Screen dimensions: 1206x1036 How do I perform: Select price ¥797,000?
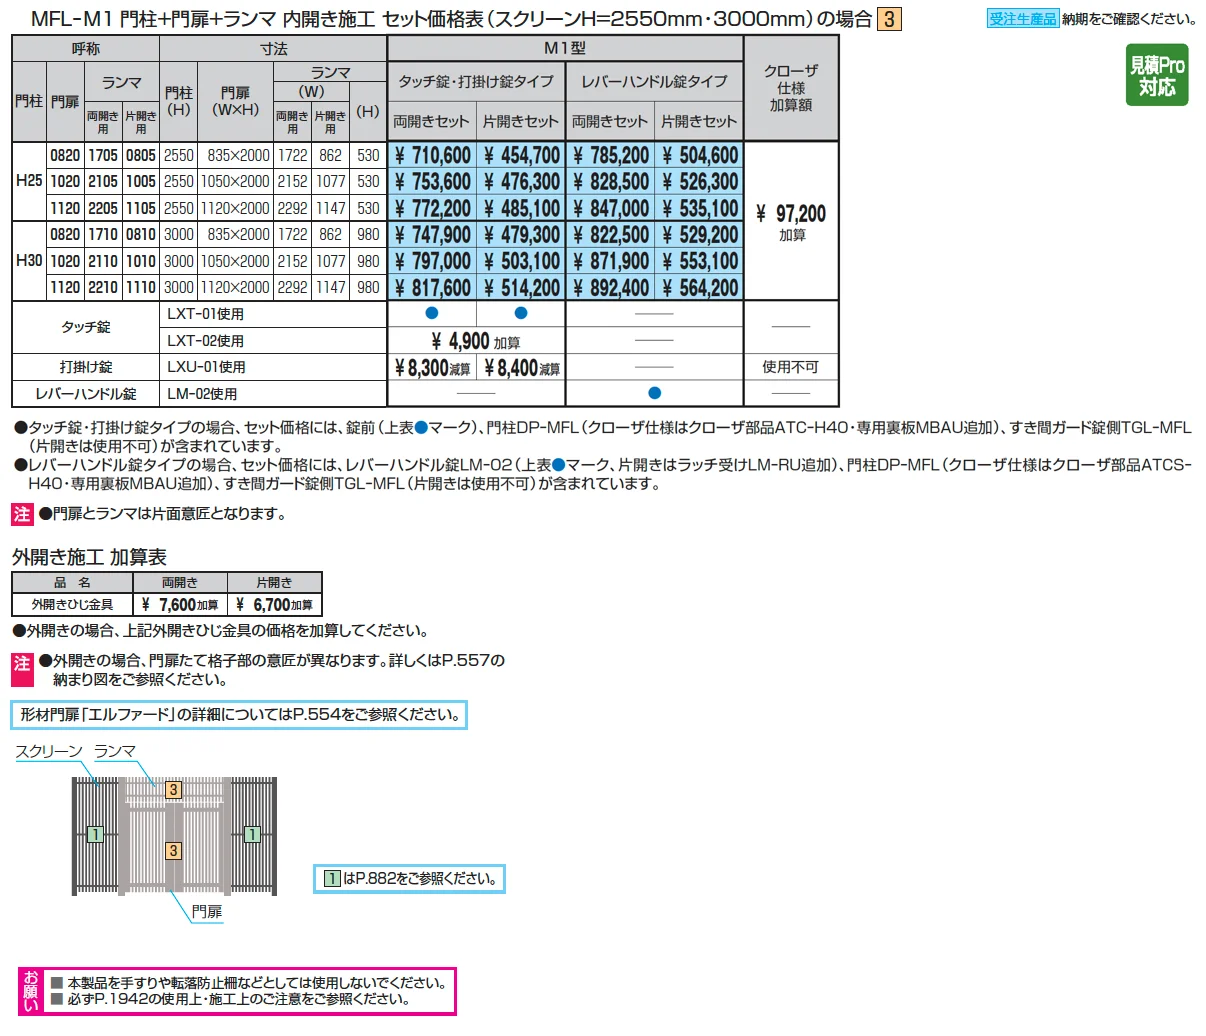click(432, 260)
